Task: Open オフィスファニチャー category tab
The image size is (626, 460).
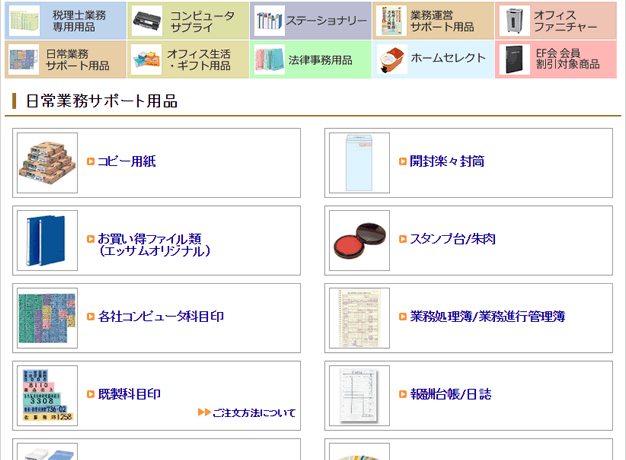Action: pyautogui.click(x=556, y=21)
